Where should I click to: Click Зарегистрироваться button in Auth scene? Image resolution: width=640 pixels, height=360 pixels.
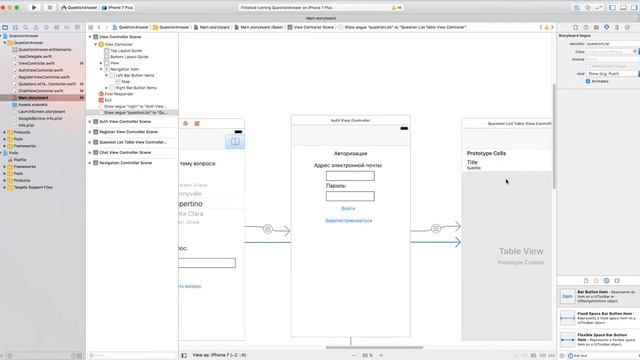pyautogui.click(x=349, y=221)
